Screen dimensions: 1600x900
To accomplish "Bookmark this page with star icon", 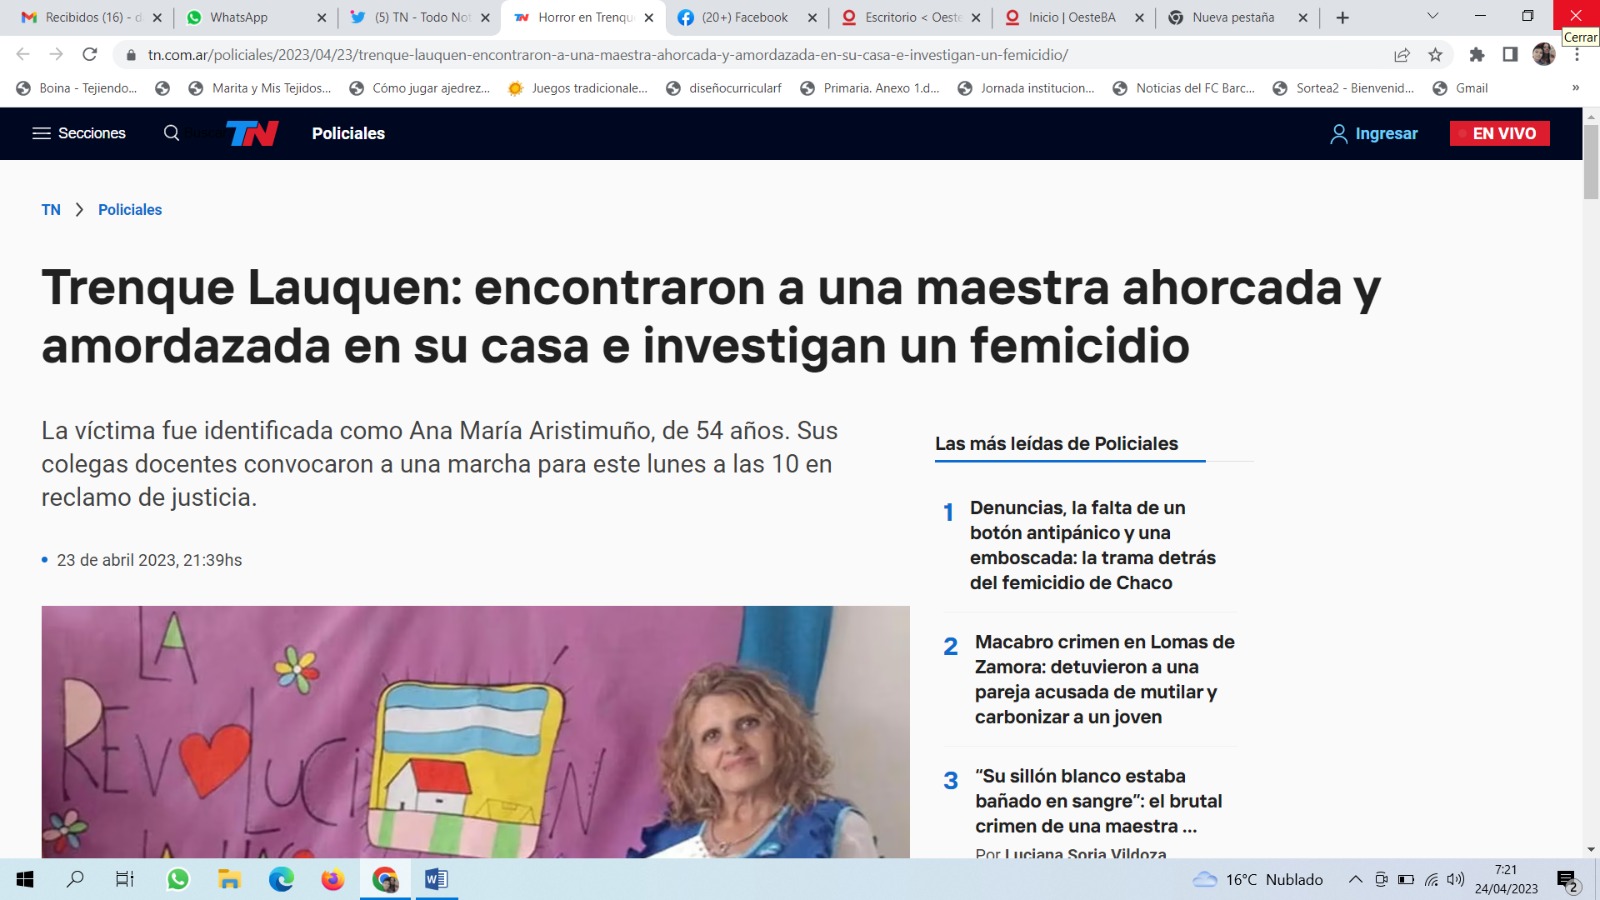I will point(1435,55).
